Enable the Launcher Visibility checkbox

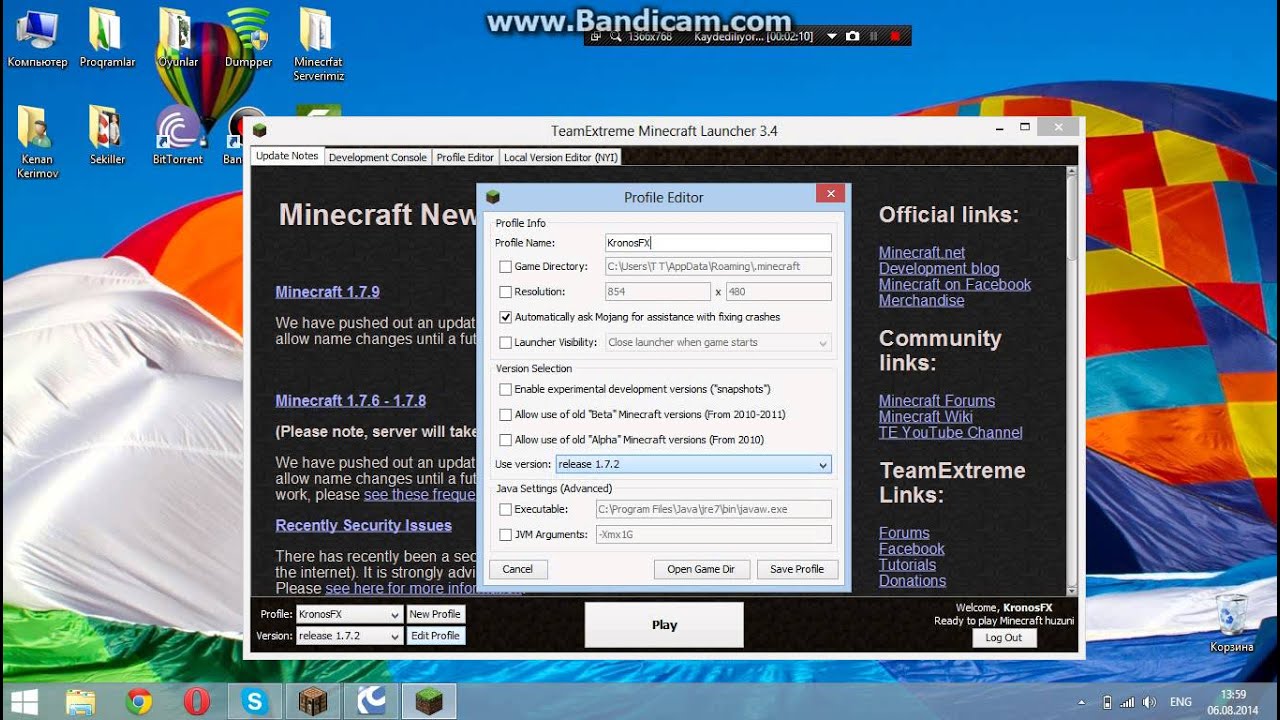tap(505, 342)
